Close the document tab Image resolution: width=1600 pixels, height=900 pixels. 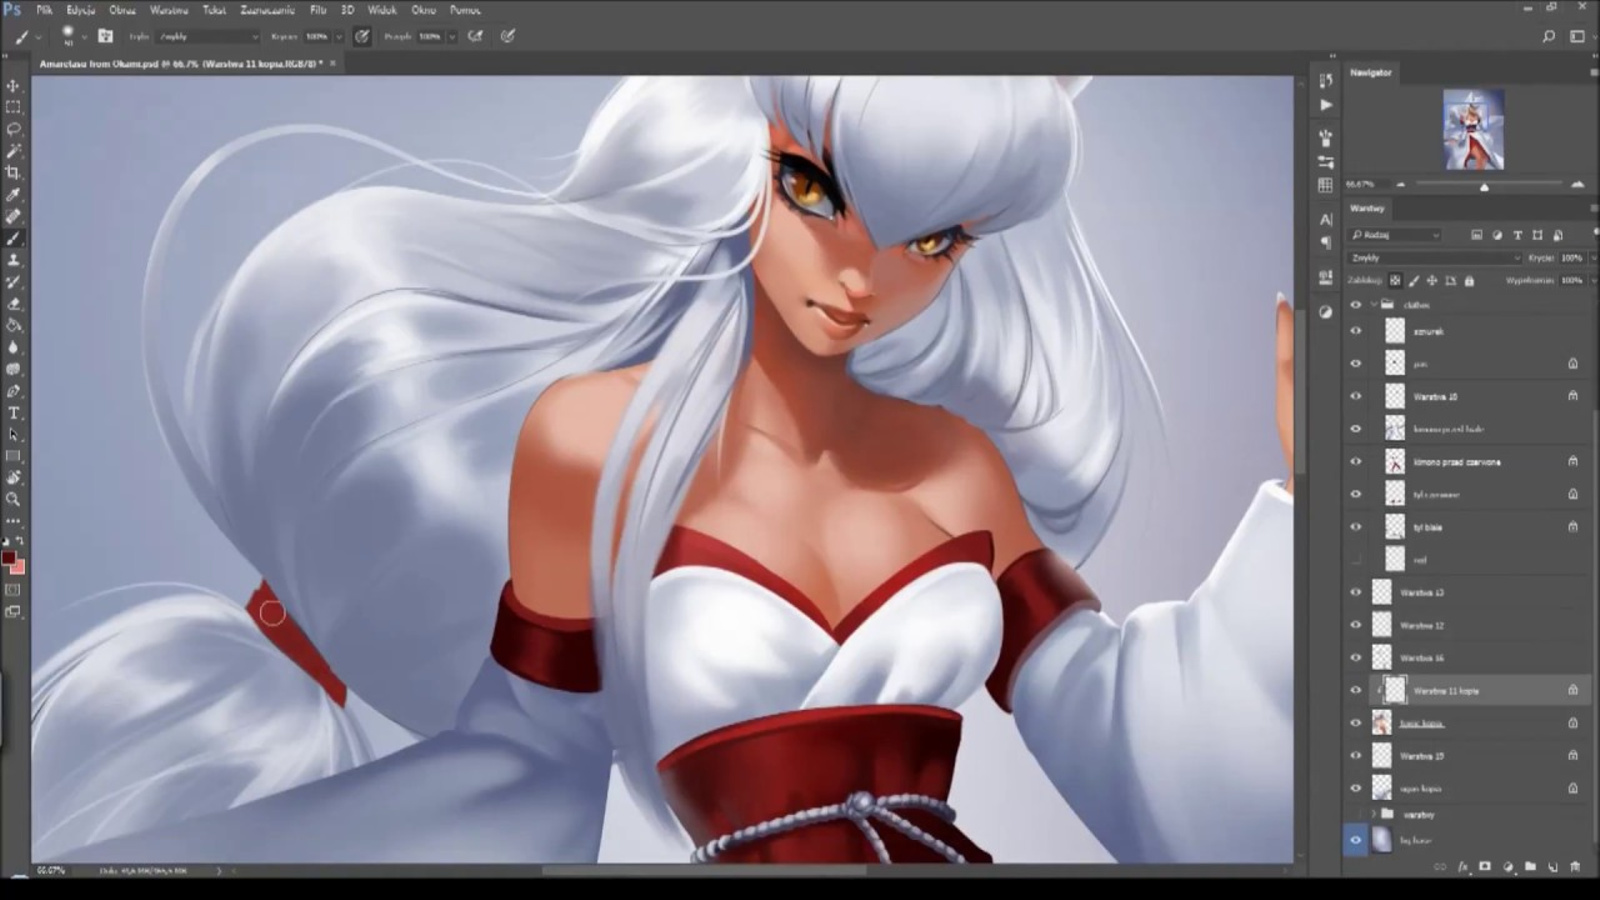(333, 63)
